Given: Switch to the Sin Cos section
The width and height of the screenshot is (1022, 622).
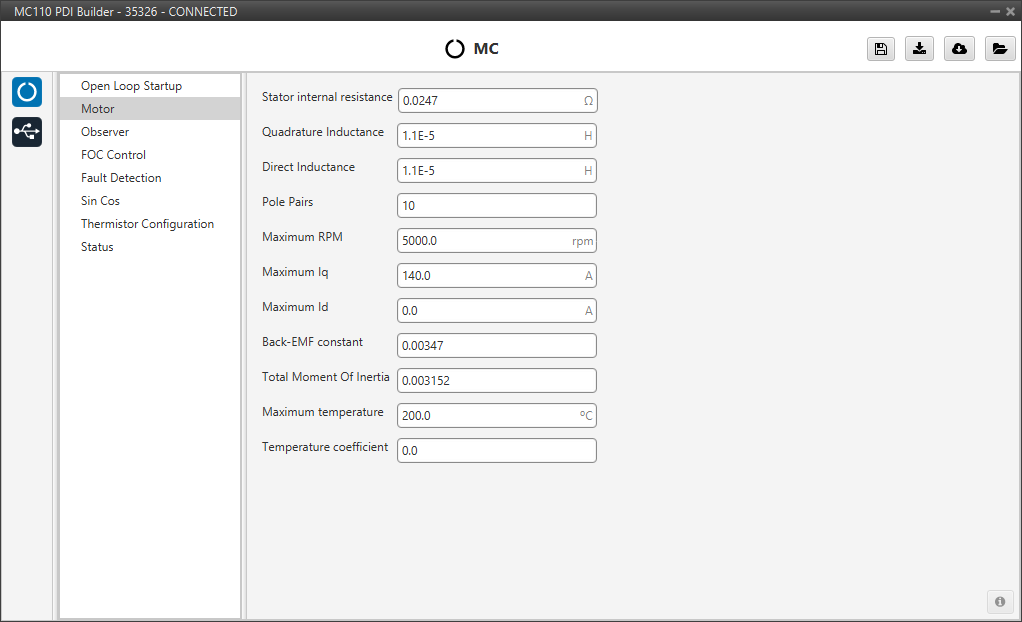Looking at the screenshot, I should pyautogui.click(x=100, y=201).
